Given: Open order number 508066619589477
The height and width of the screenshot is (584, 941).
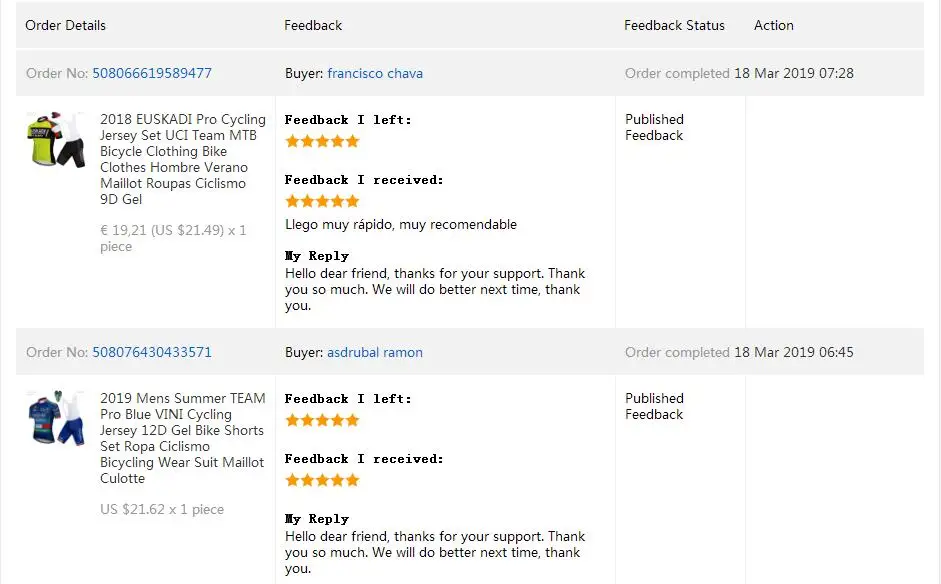Looking at the screenshot, I should (x=152, y=73).
